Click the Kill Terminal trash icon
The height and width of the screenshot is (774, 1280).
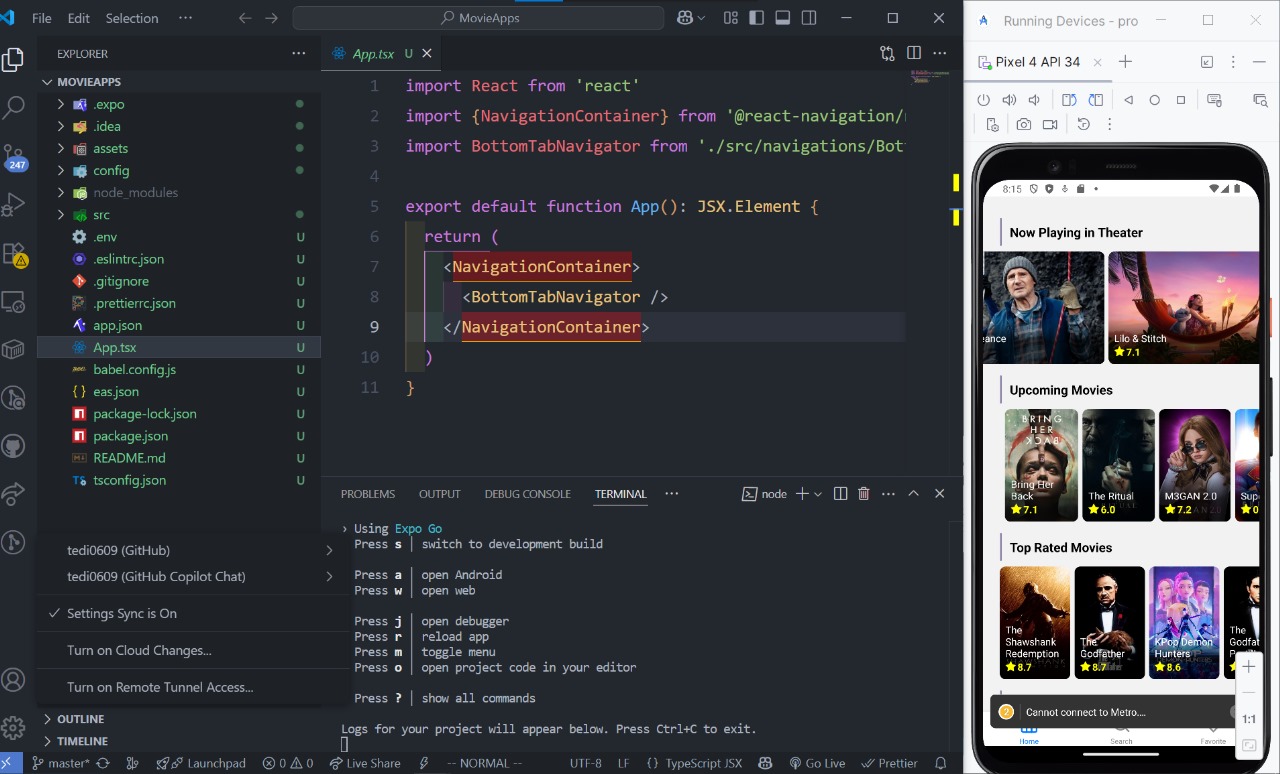coord(864,494)
